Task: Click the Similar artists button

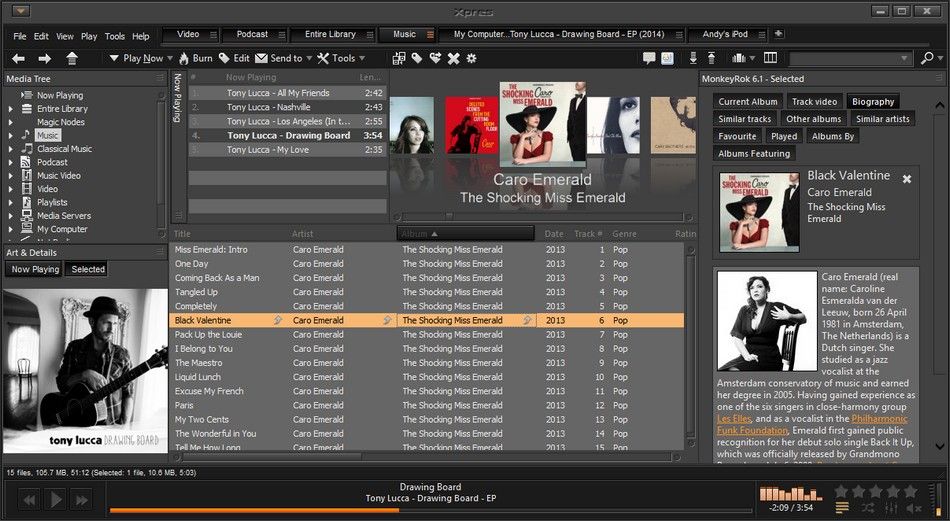Action: 883,119
